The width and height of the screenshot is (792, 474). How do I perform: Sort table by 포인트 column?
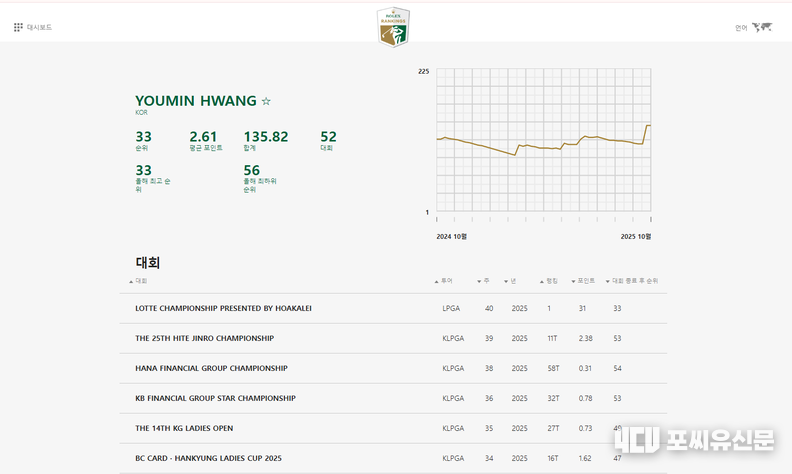click(x=585, y=281)
